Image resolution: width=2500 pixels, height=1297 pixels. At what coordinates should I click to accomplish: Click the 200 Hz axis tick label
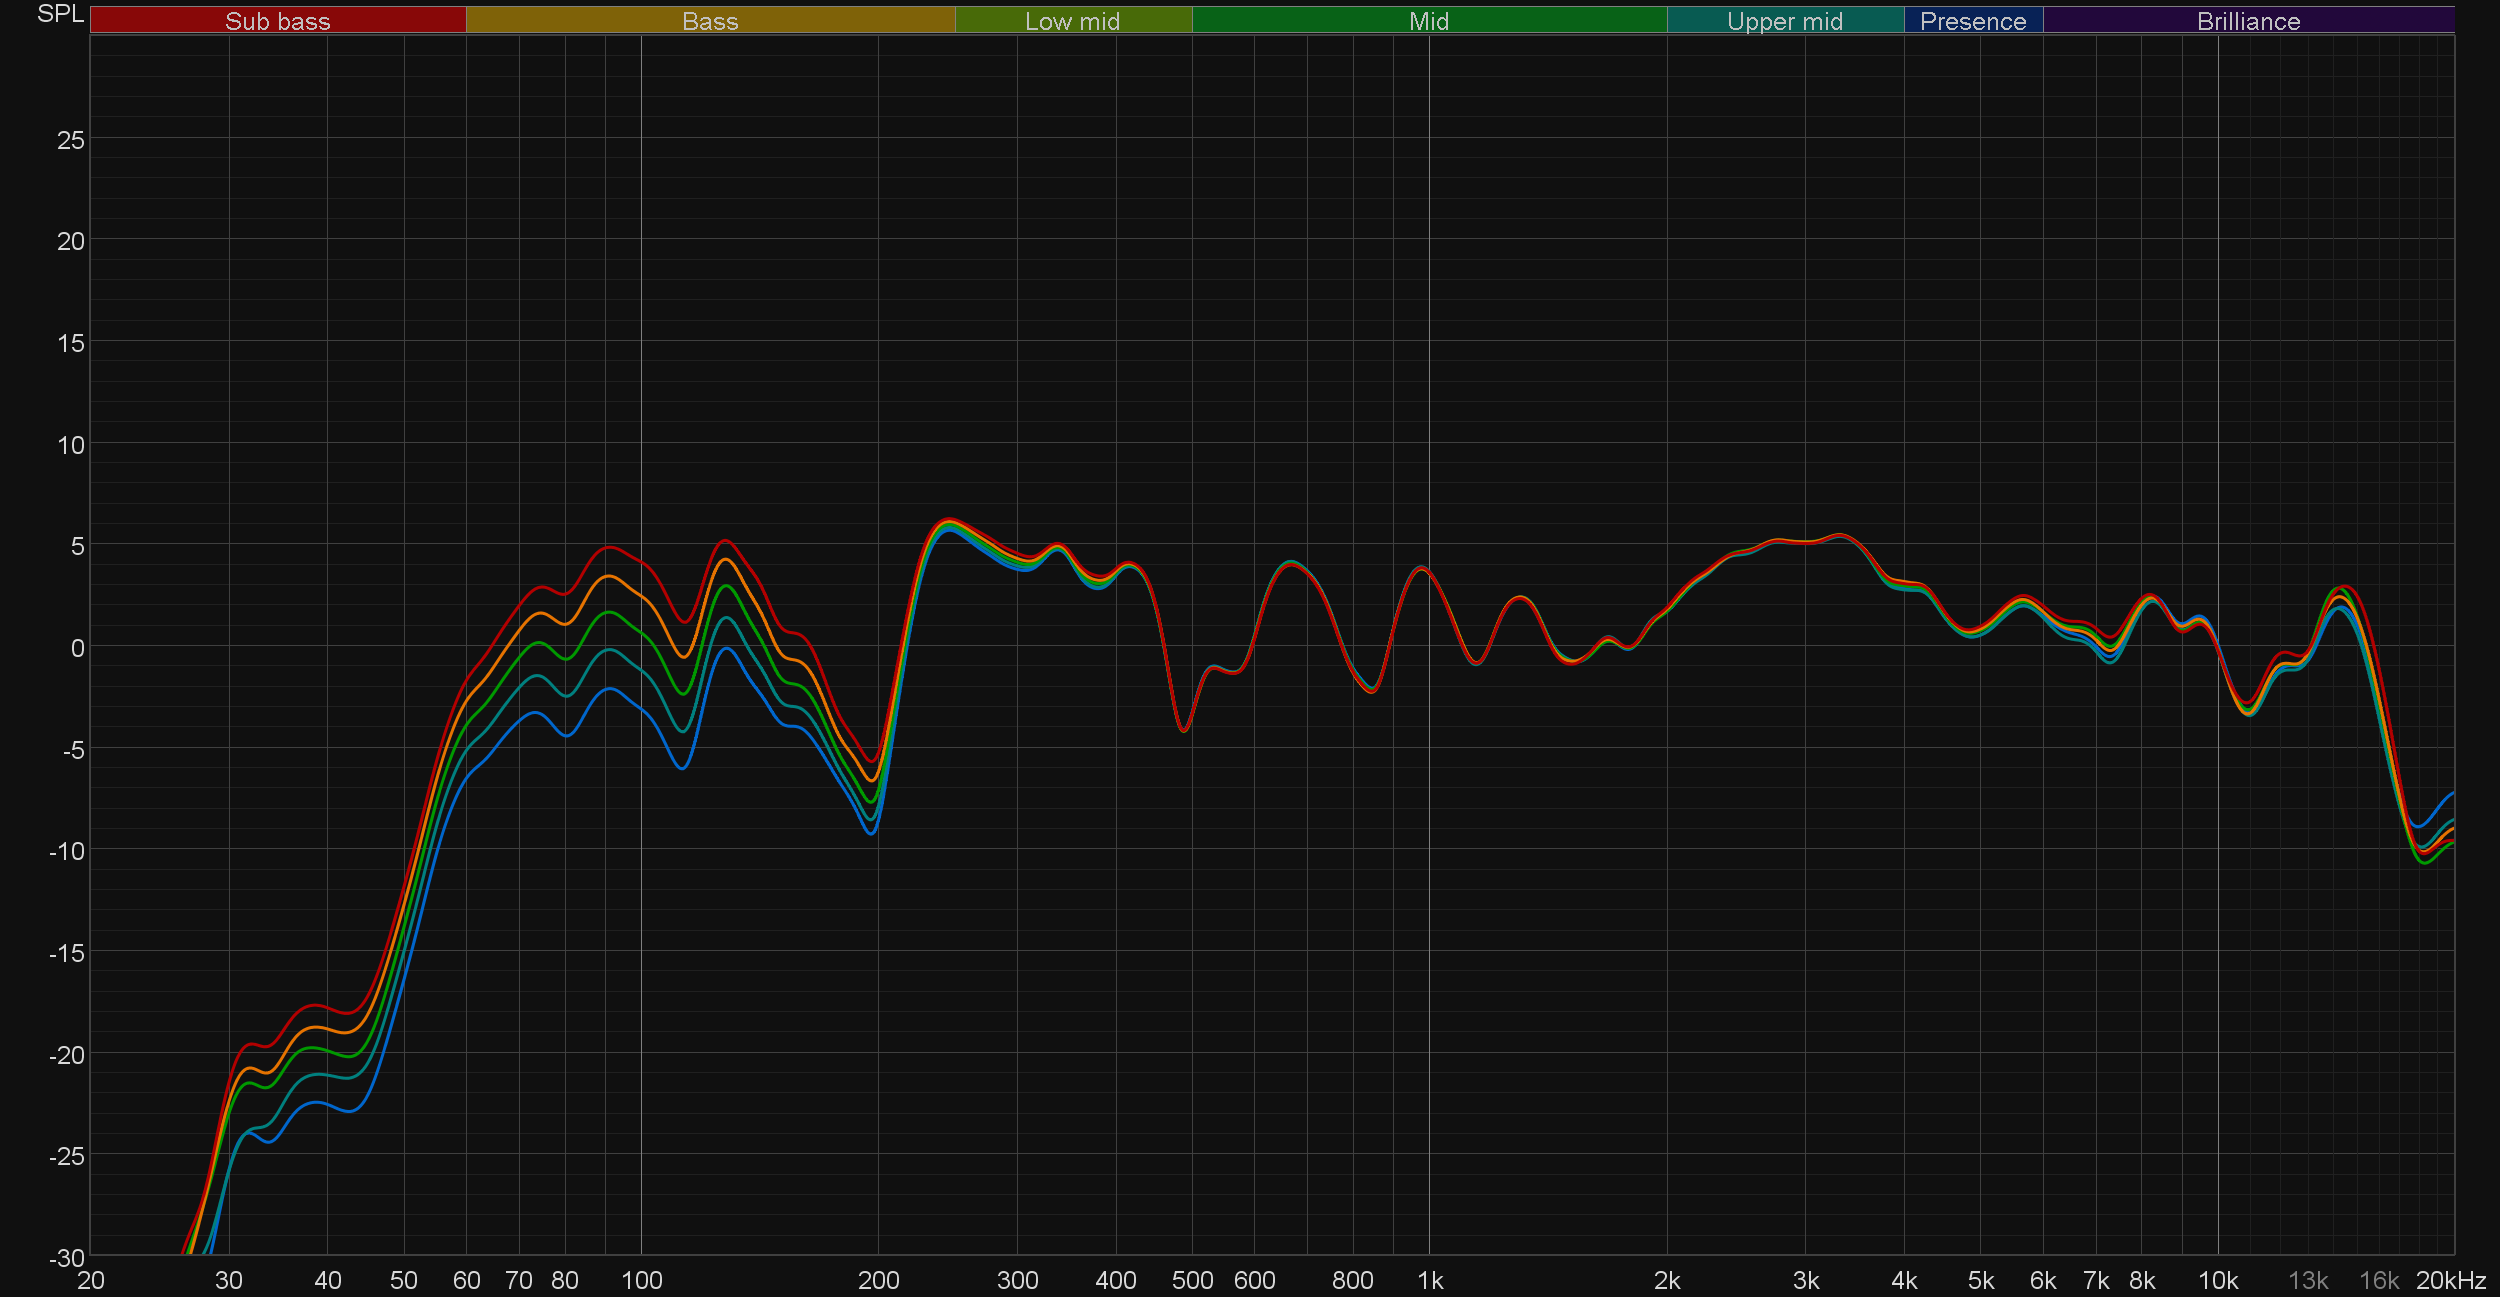coord(878,1281)
